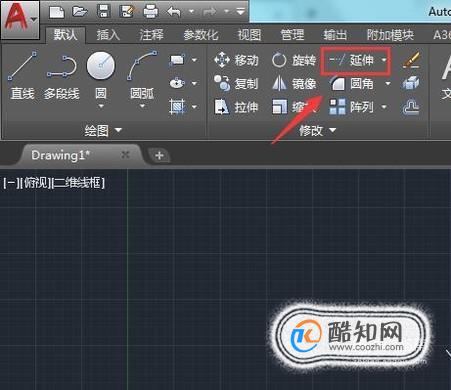Open the Extend (延伸) dropdown arrow
This screenshot has height=390, width=451.
pyautogui.click(x=384, y=60)
